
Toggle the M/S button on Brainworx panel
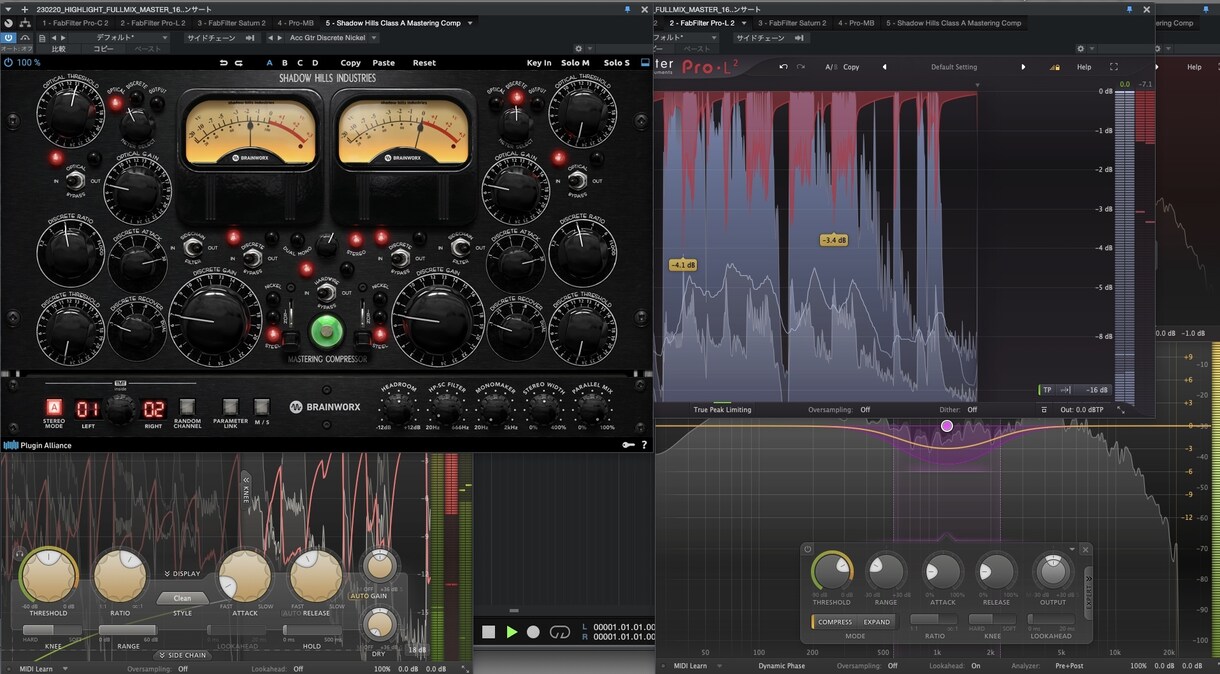click(x=261, y=406)
